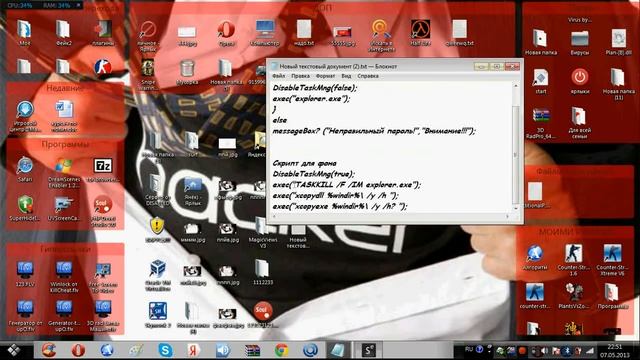Viewport: 640px width, 360px height.
Task: Open the Вид menu in Notepad
Action: 346,76
